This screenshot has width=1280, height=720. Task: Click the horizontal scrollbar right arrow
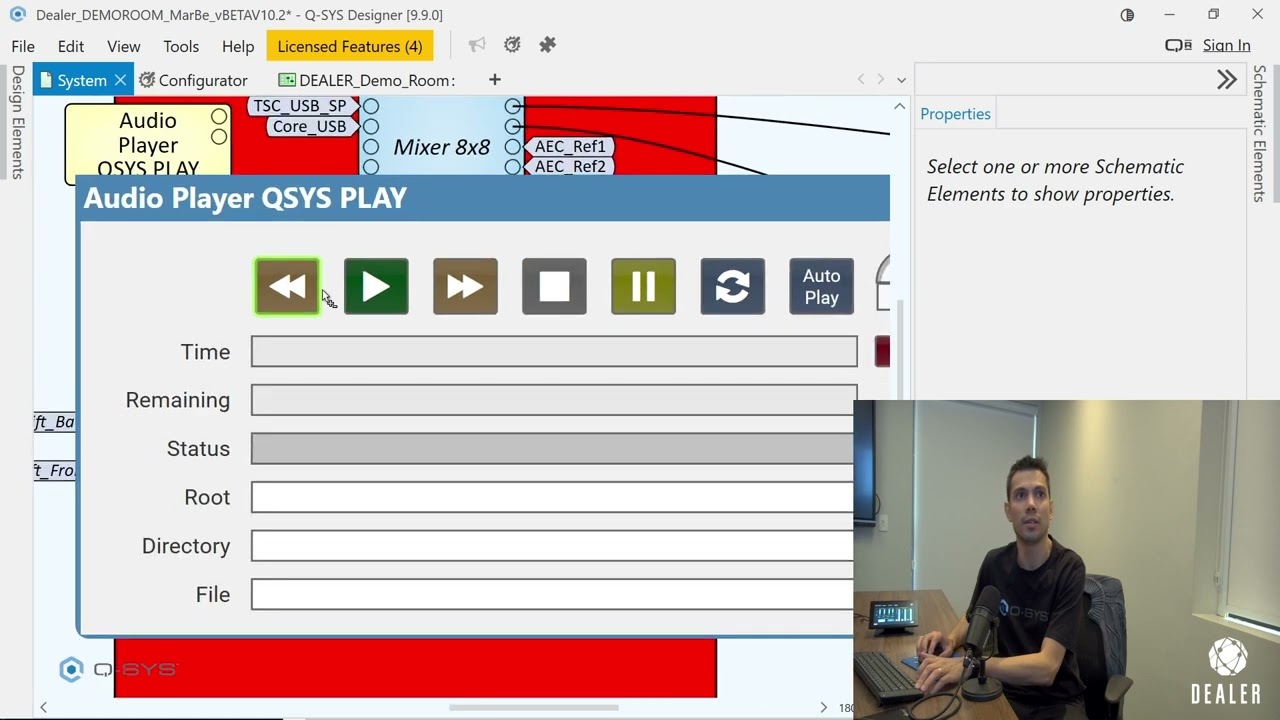pyautogui.click(x=823, y=707)
